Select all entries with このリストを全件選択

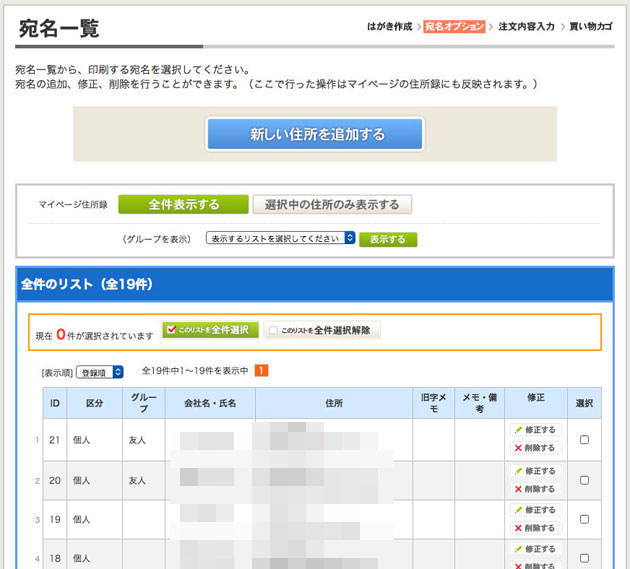[x=211, y=330]
